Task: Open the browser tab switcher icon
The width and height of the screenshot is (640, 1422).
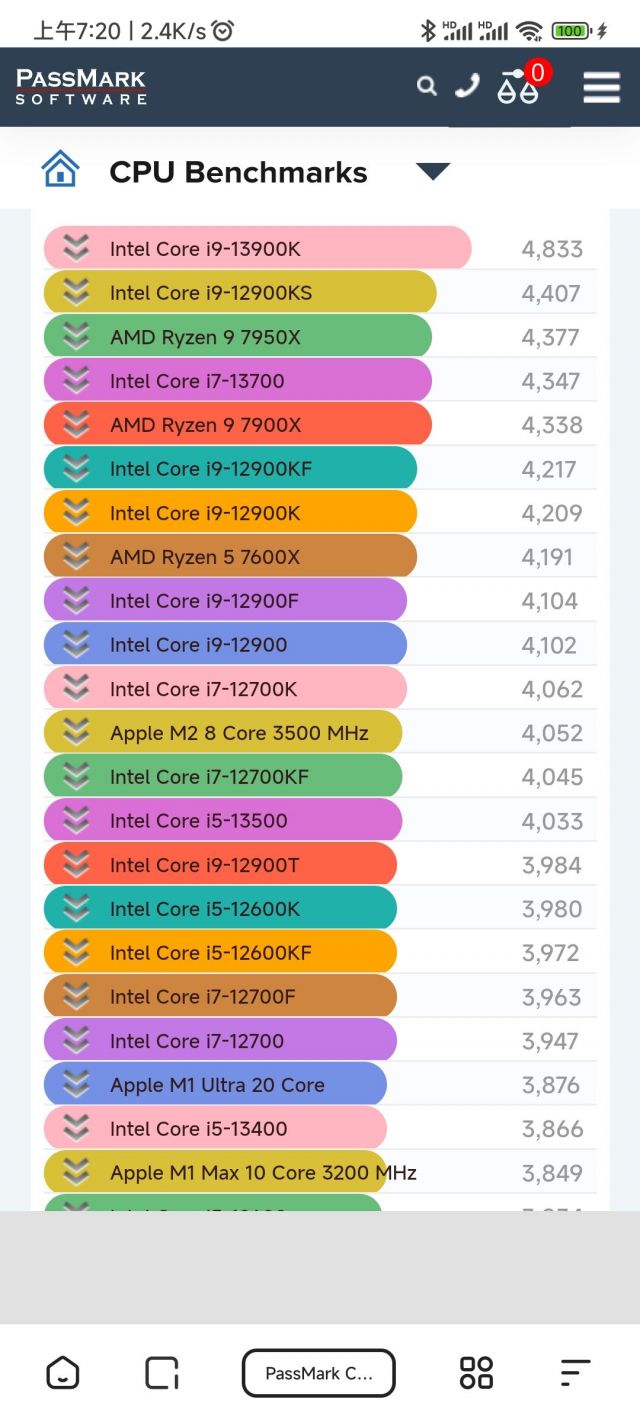Action: (162, 1372)
